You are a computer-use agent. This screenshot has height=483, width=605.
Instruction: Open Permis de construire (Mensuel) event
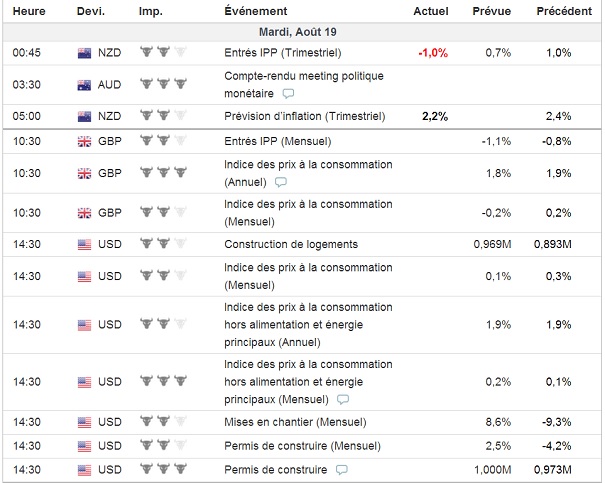[x=298, y=446]
